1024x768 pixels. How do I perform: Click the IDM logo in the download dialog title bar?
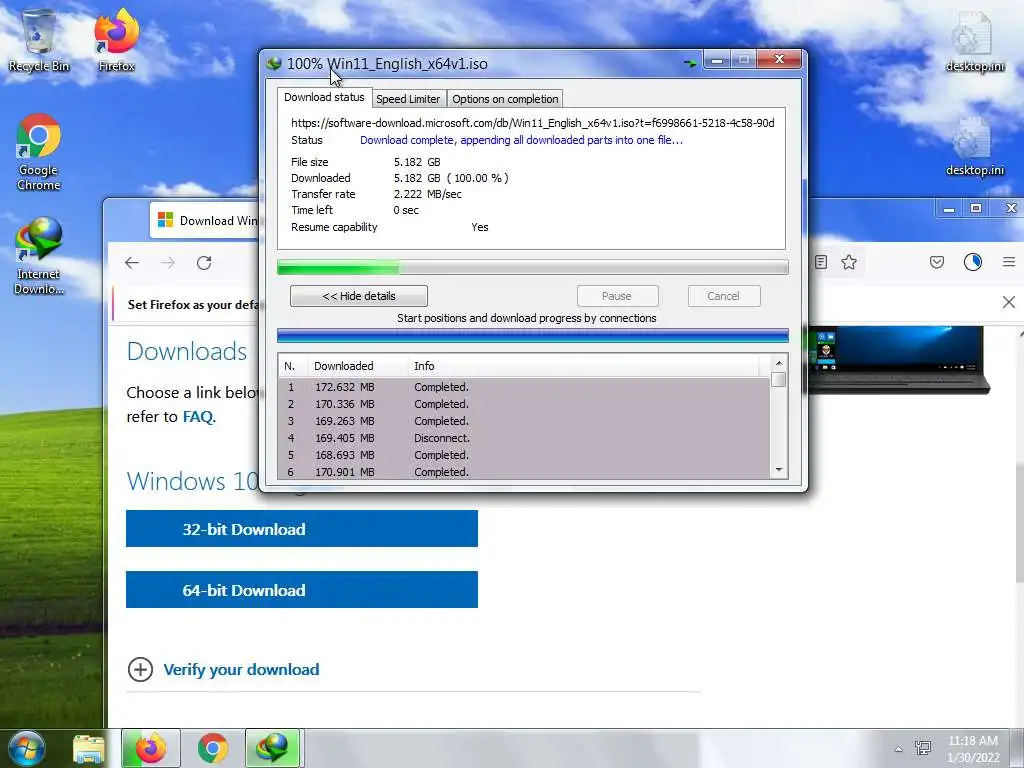coord(274,63)
